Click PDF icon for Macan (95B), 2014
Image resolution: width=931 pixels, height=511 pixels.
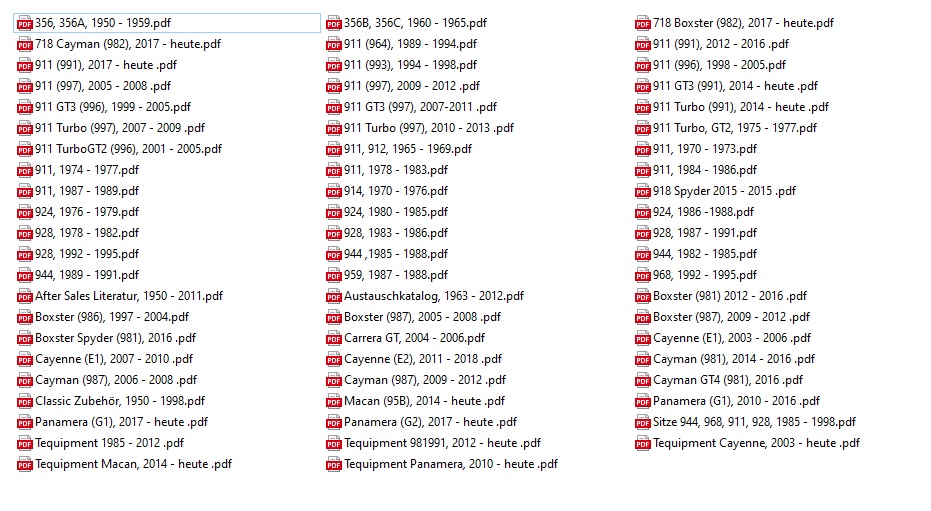[334, 401]
